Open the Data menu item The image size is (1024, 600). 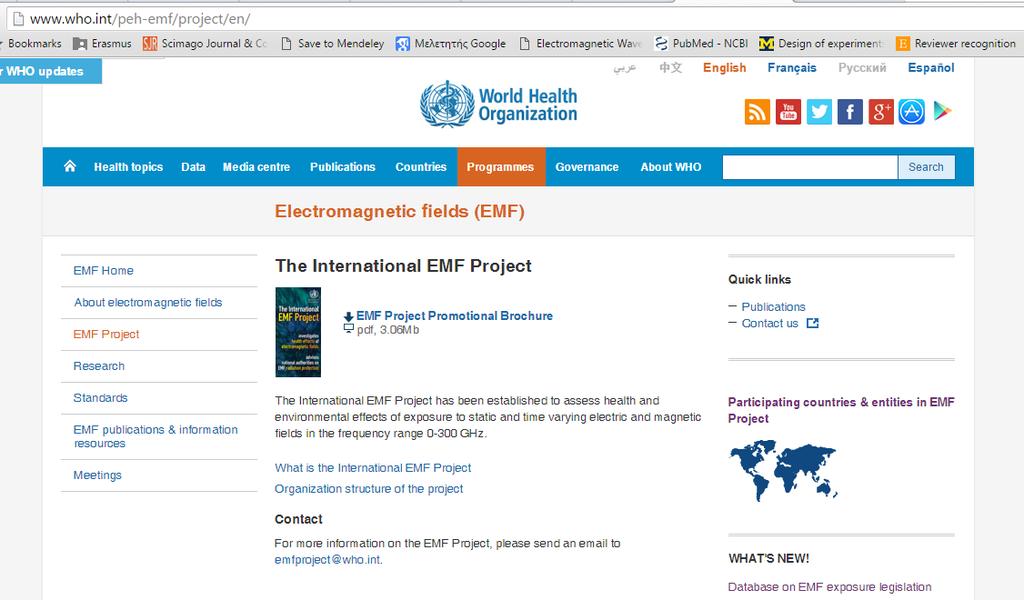[x=193, y=167]
